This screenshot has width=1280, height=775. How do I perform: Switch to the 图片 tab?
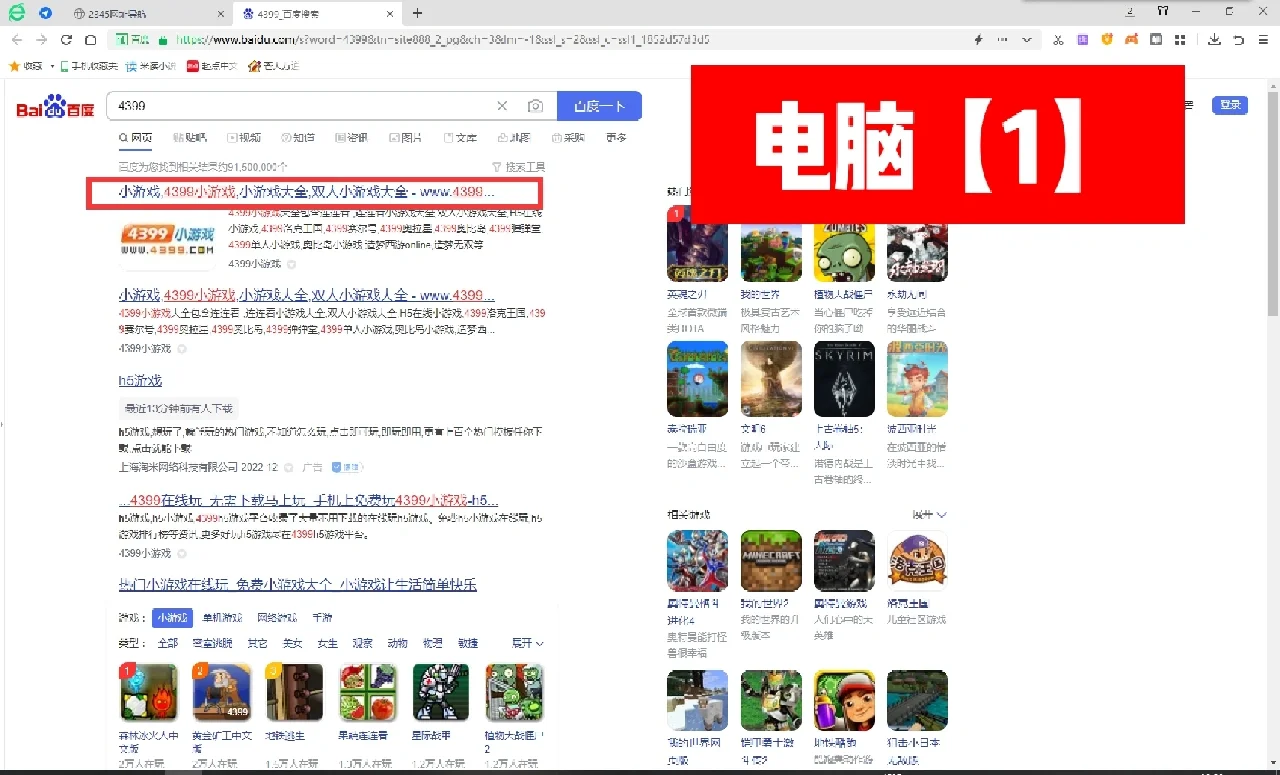(x=405, y=138)
